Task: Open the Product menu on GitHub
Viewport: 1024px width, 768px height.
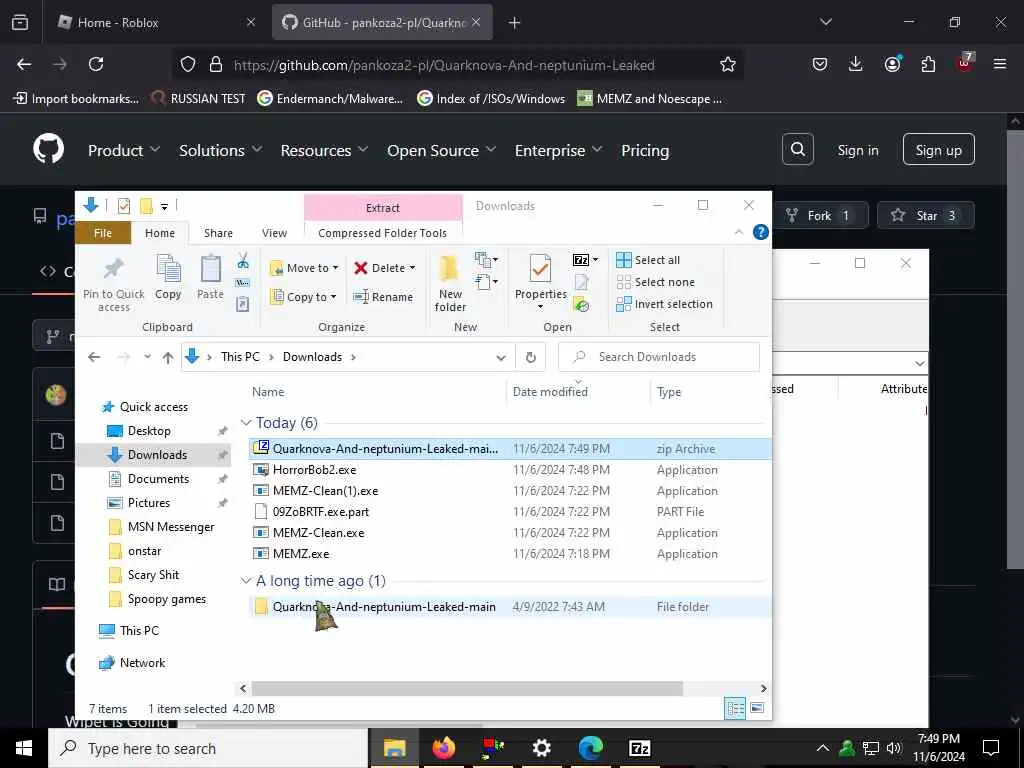Action: pyautogui.click(x=123, y=150)
